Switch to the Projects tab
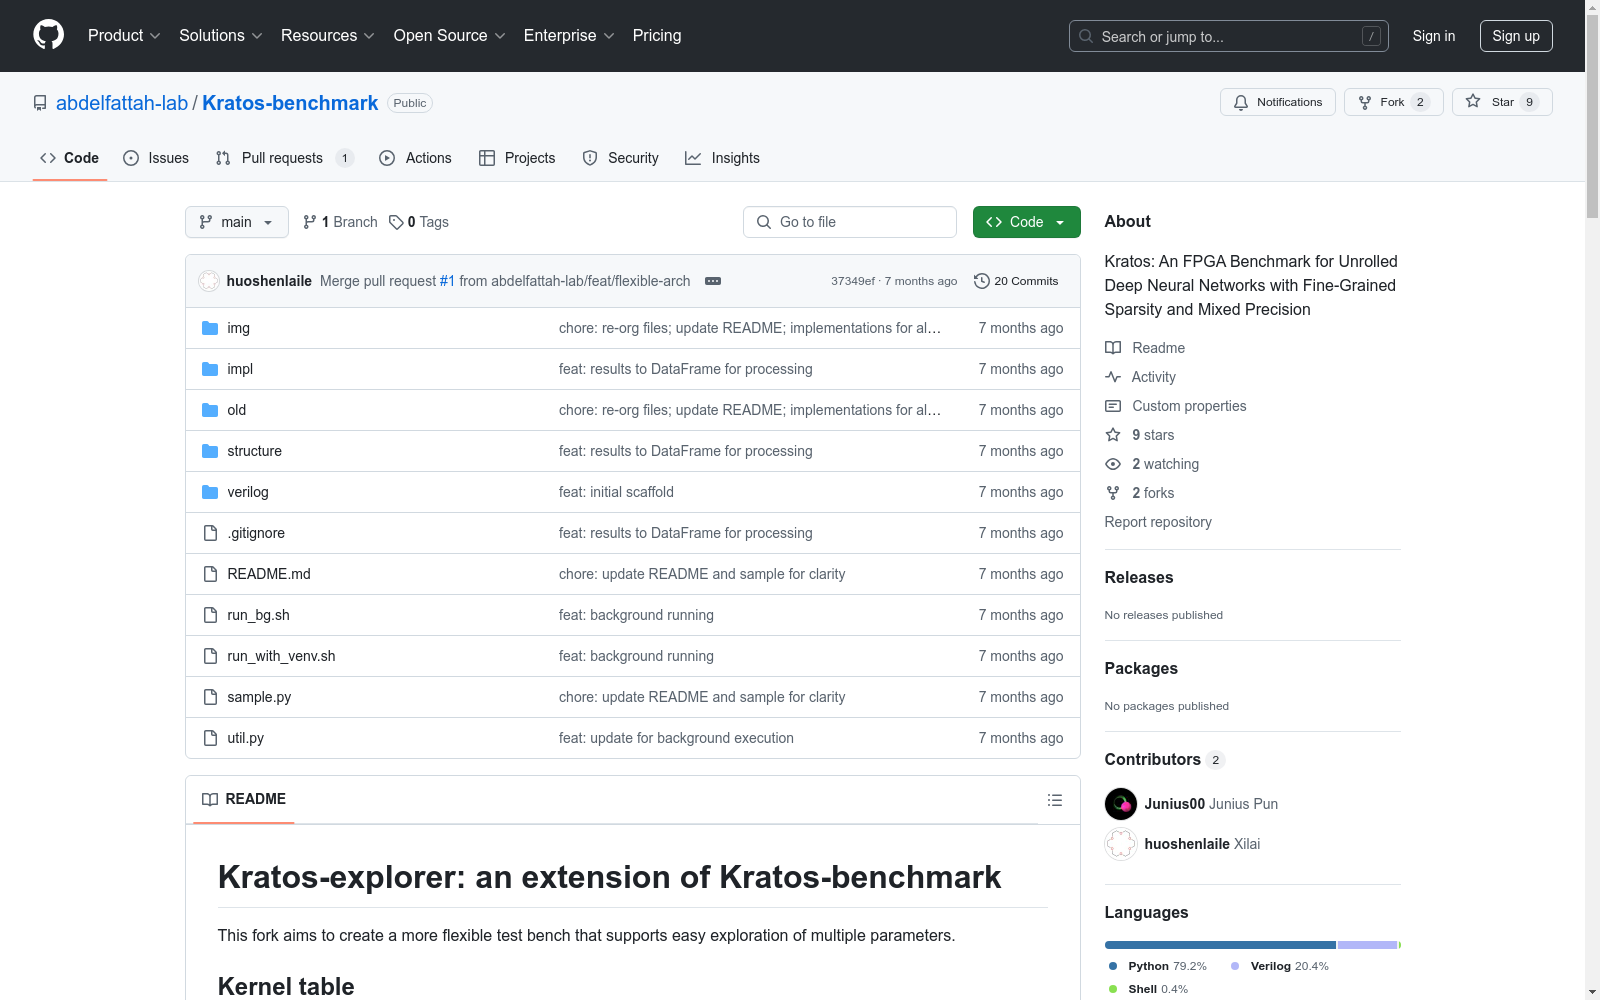The height and width of the screenshot is (1000, 1600). tap(517, 158)
